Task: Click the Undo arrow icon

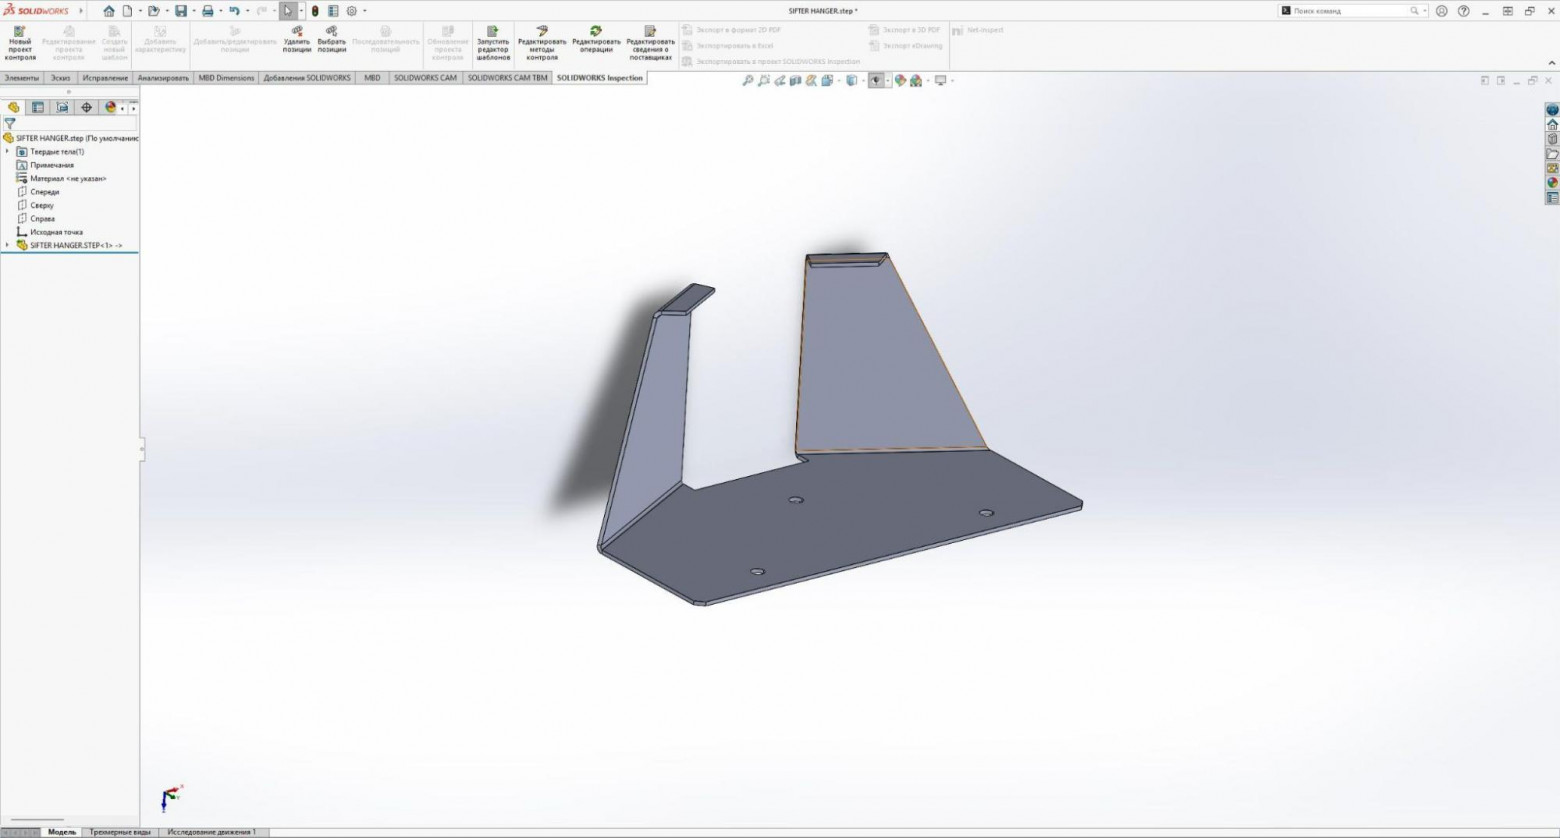Action: 234,11
